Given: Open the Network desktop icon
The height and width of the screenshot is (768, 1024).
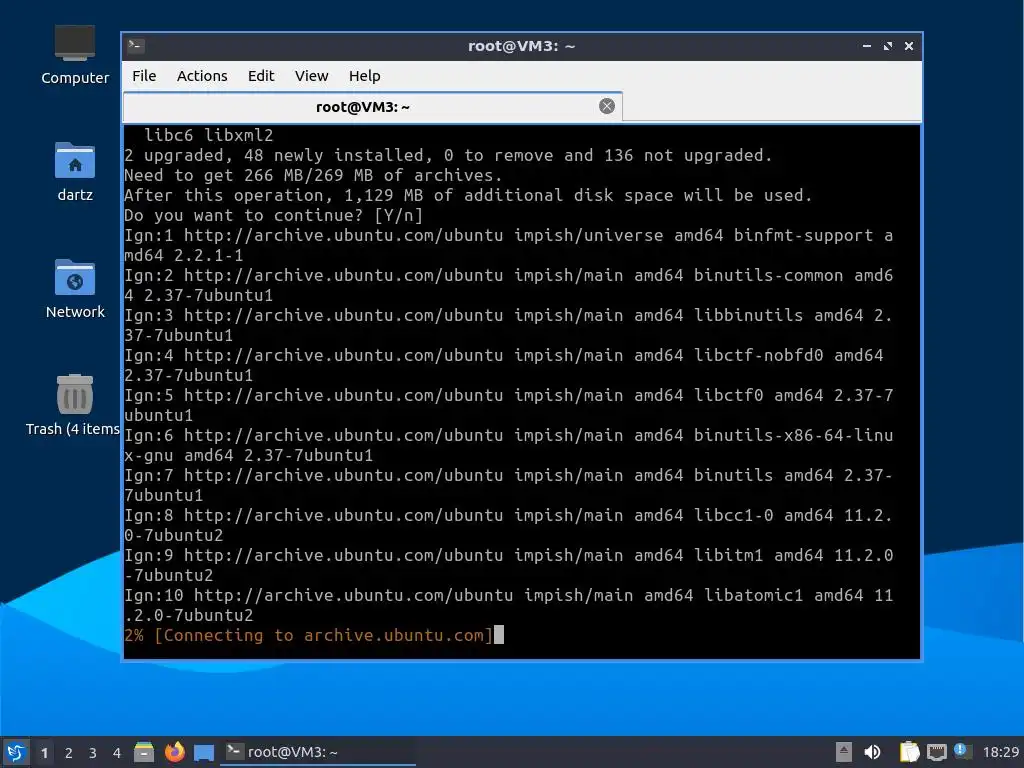Looking at the screenshot, I should 75,289.
